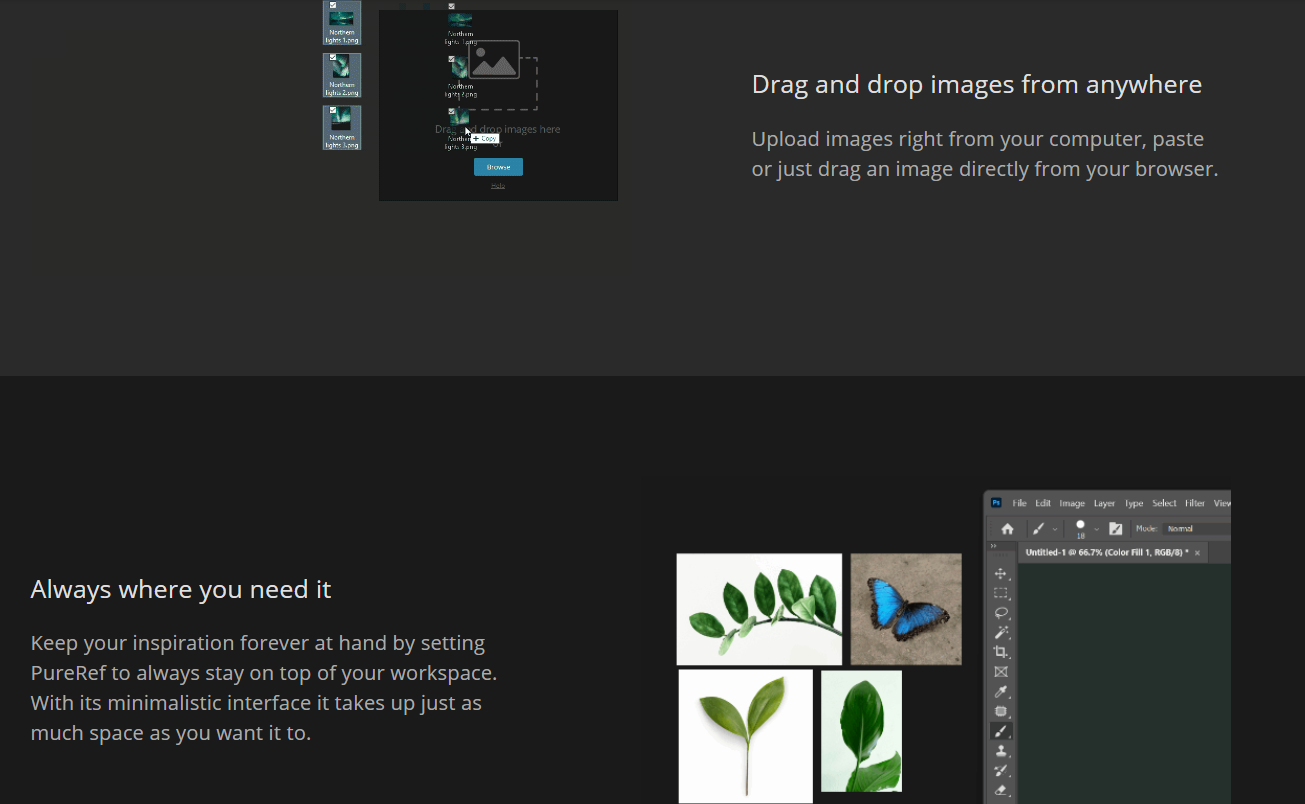Image resolution: width=1305 pixels, height=804 pixels.
Task: Toggle checkbox on Northern lights 3.png file
Action: pos(333,110)
